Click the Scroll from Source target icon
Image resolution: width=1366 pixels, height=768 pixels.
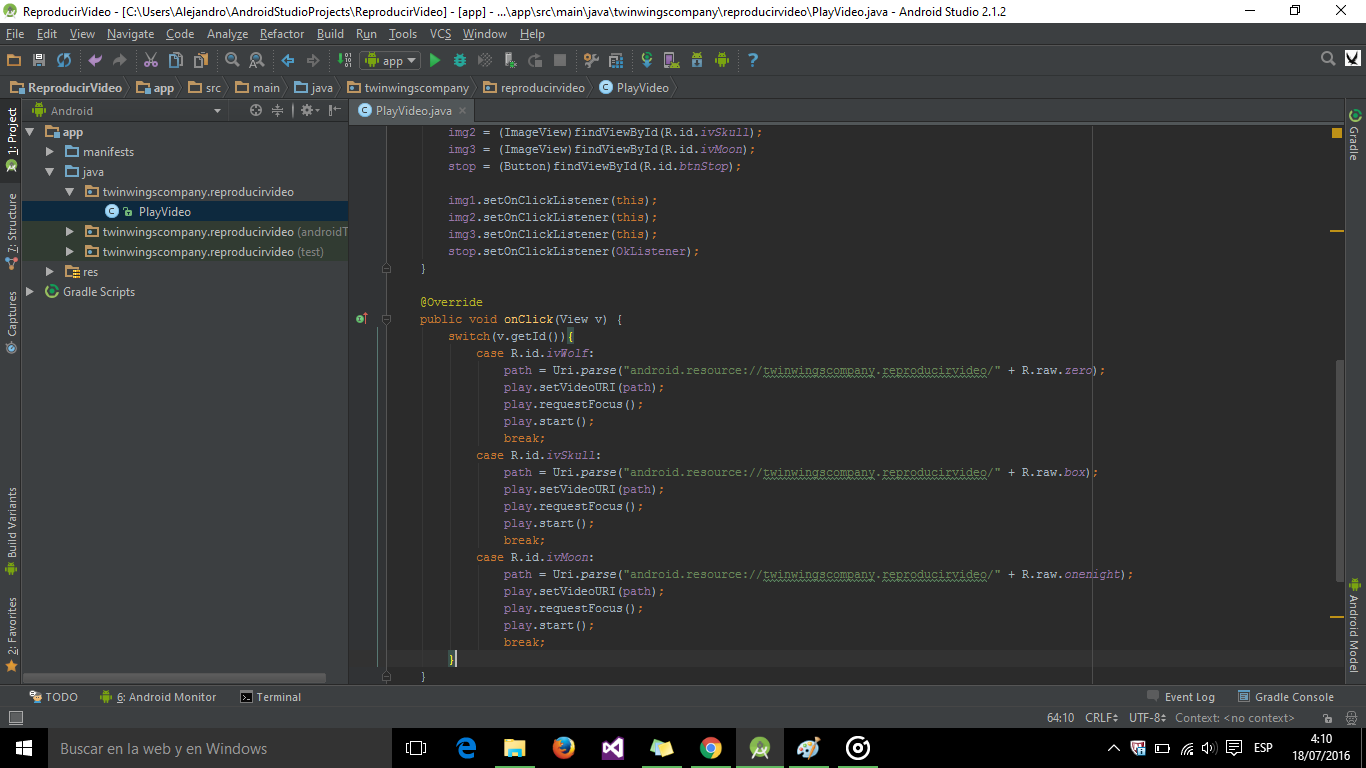point(256,110)
